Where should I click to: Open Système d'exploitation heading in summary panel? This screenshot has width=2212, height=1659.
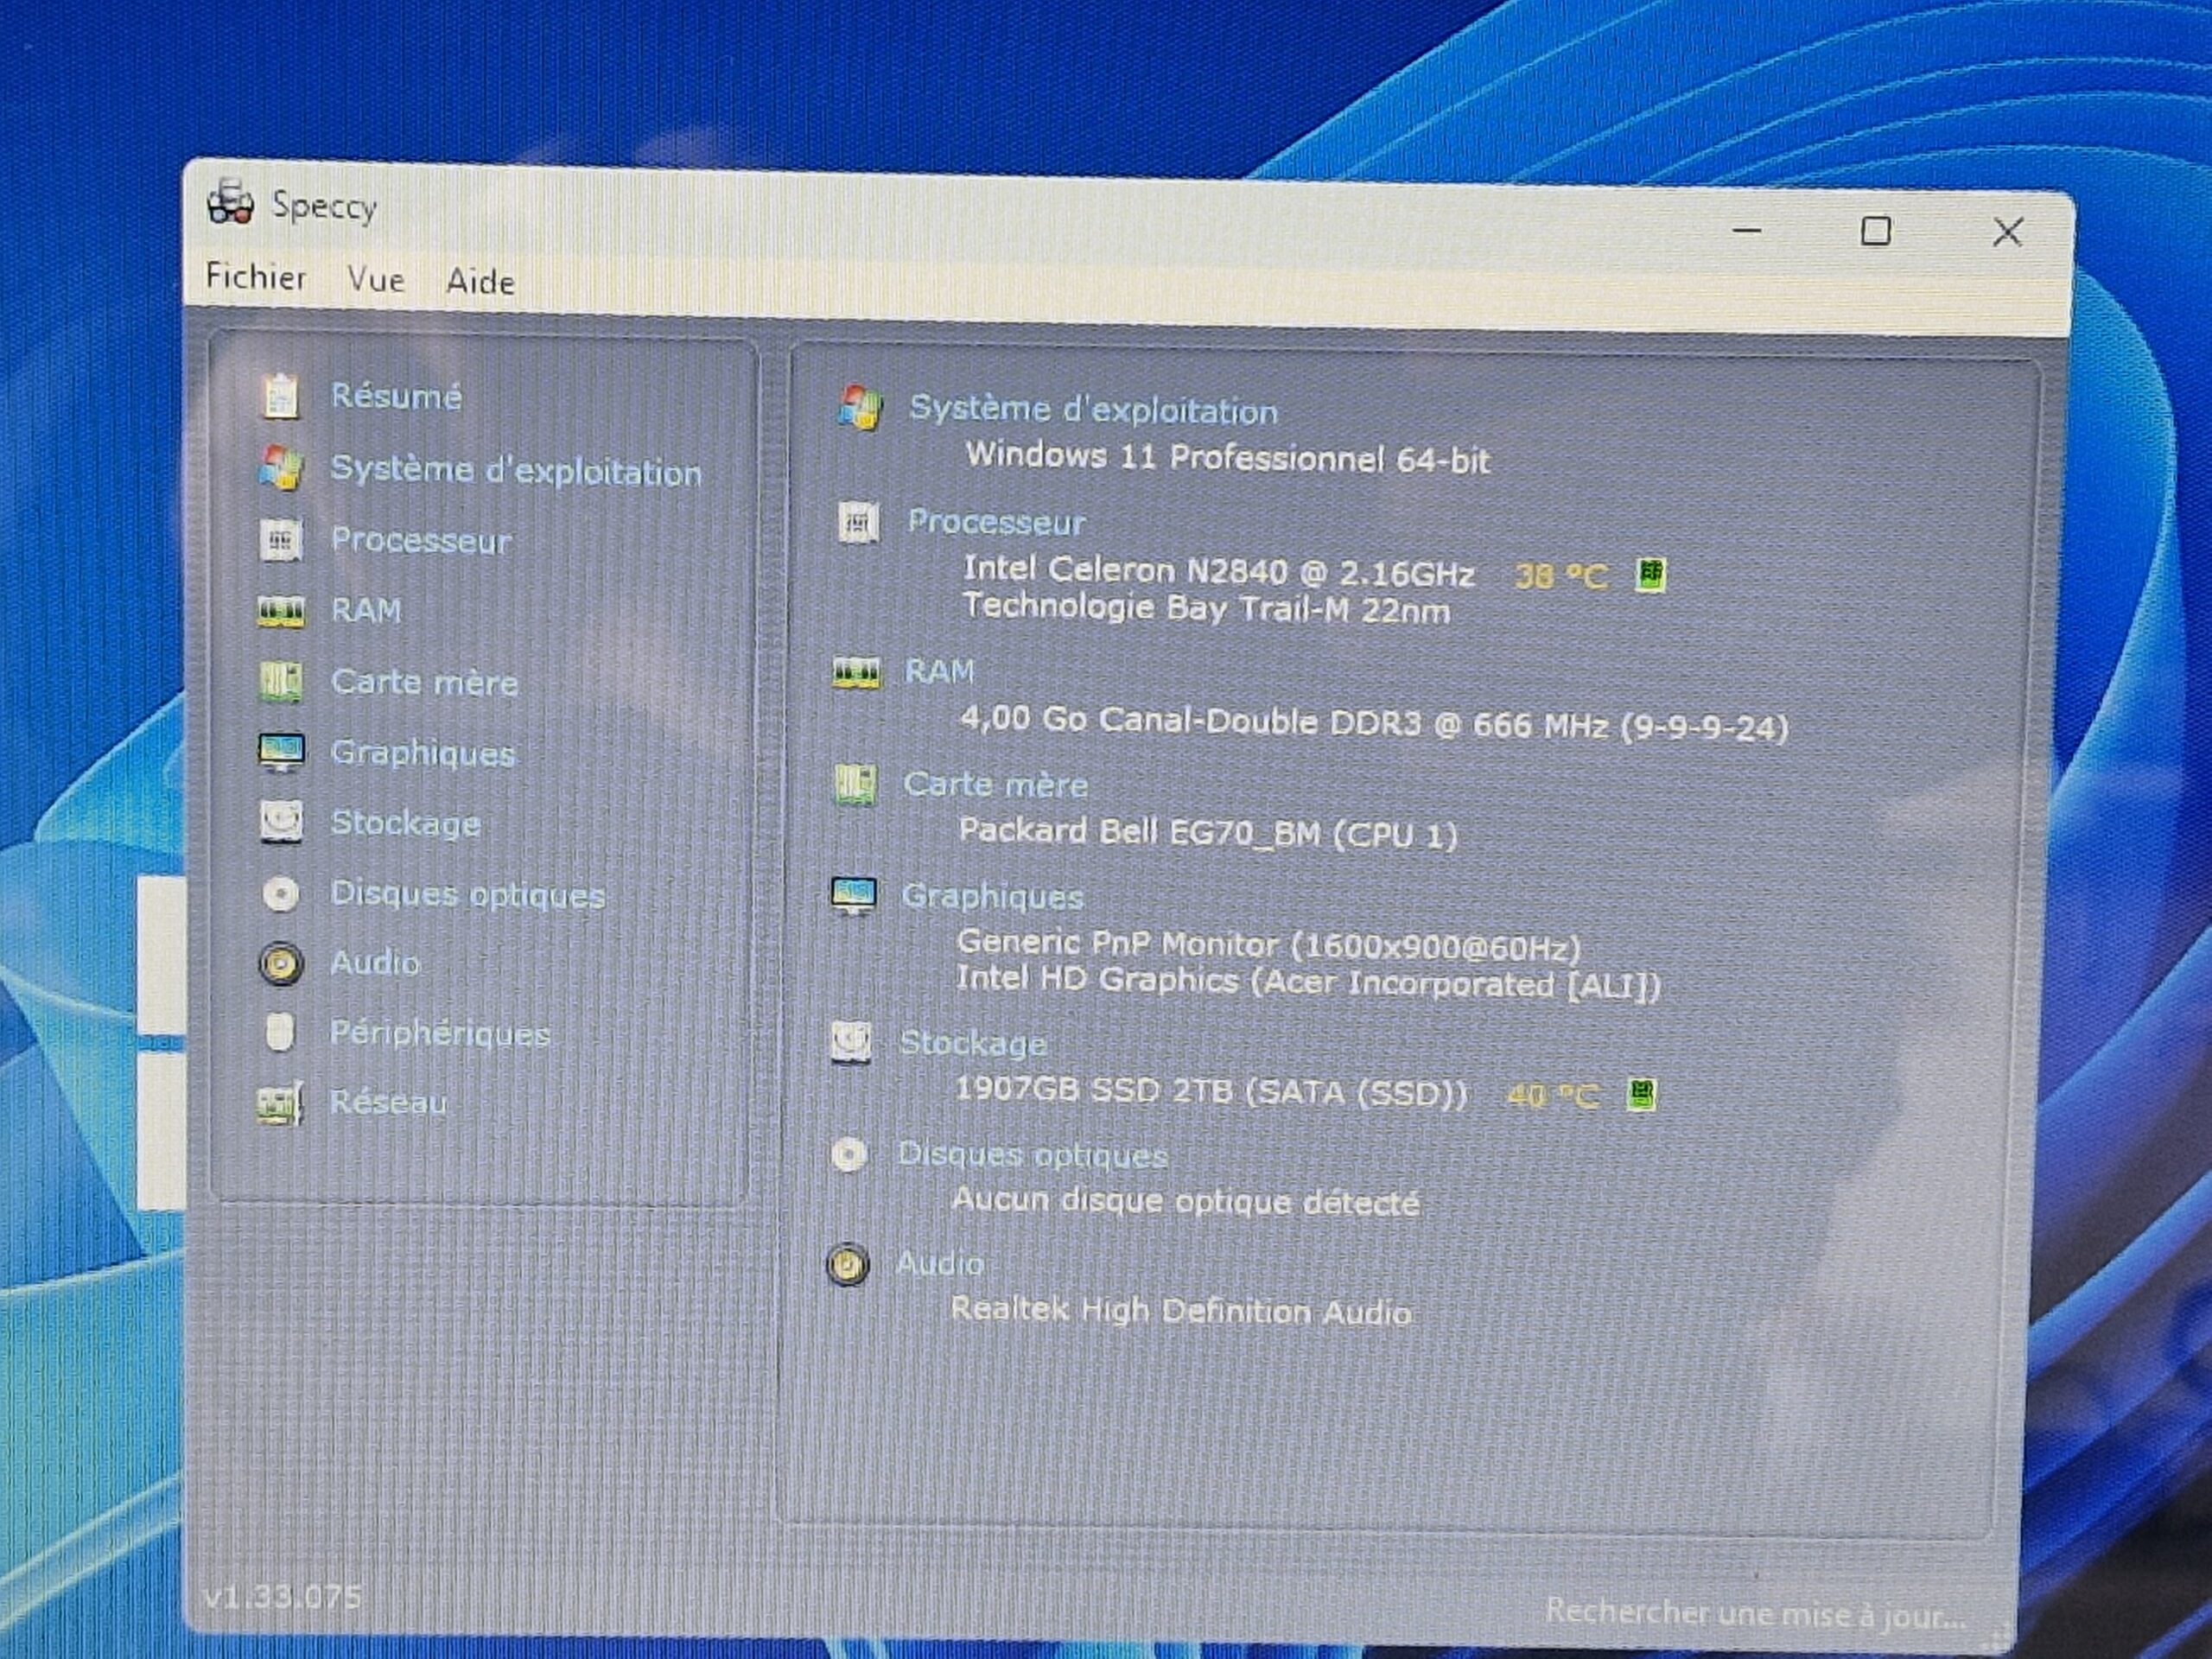(x=1092, y=410)
